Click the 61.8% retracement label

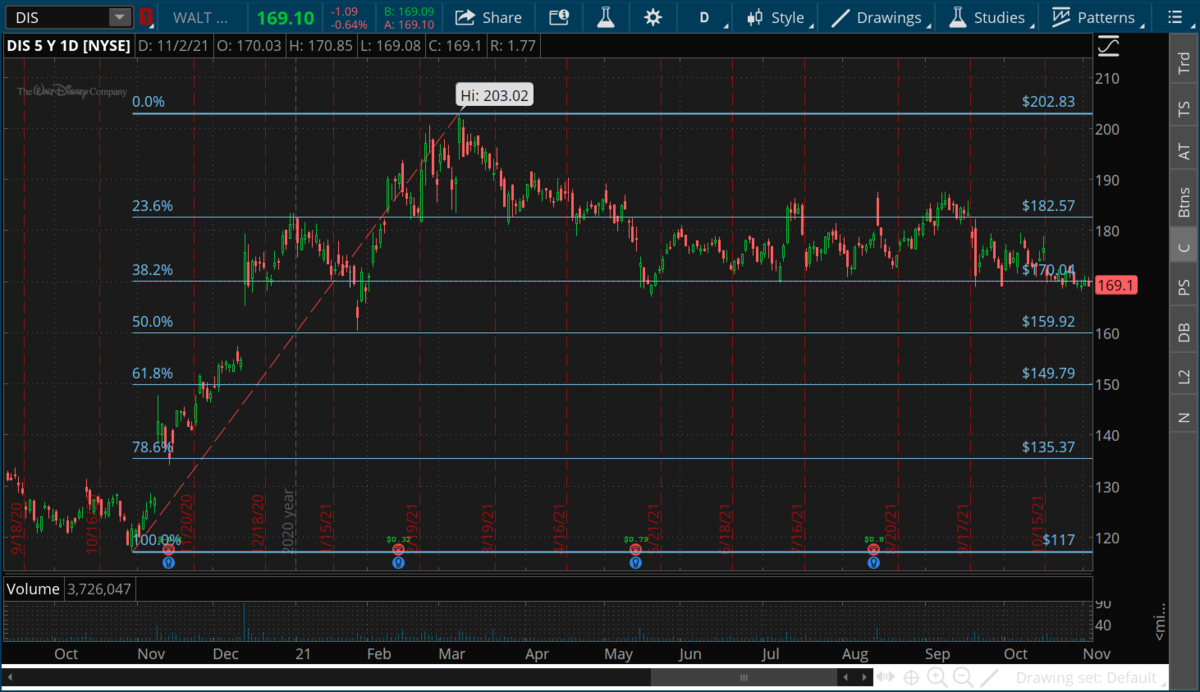pos(153,373)
